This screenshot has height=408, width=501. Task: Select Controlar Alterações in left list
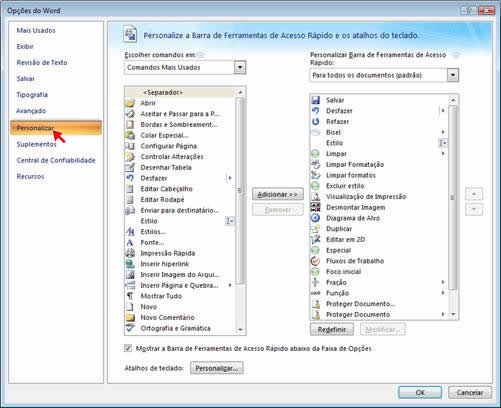(180, 157)
